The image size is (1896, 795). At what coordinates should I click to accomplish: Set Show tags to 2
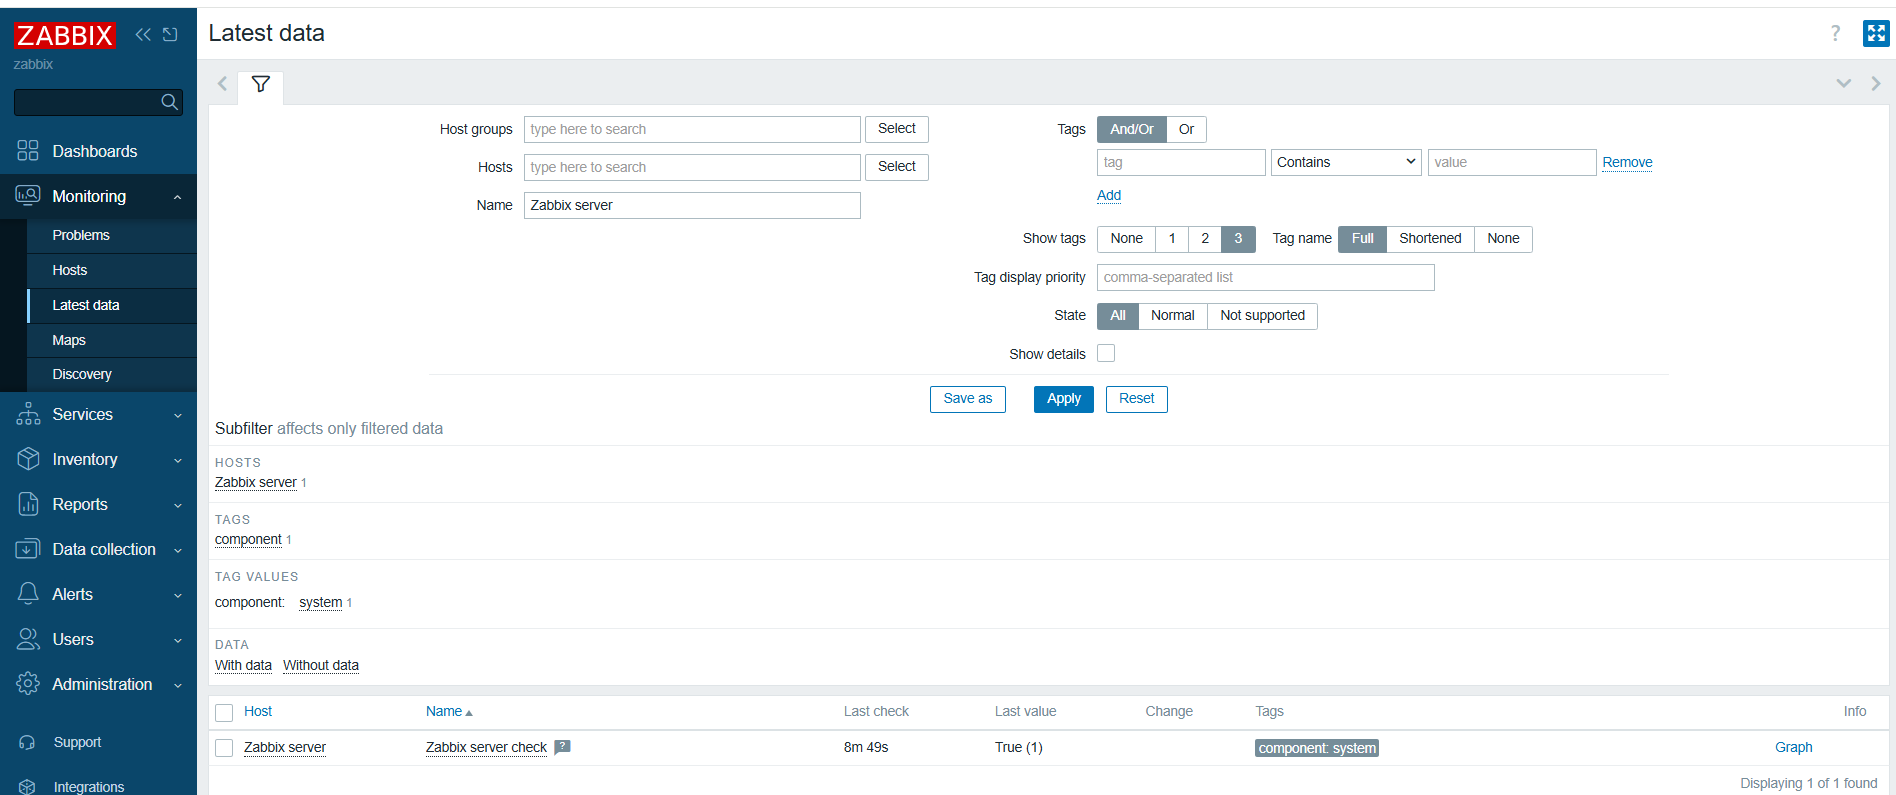[1205, 238]
